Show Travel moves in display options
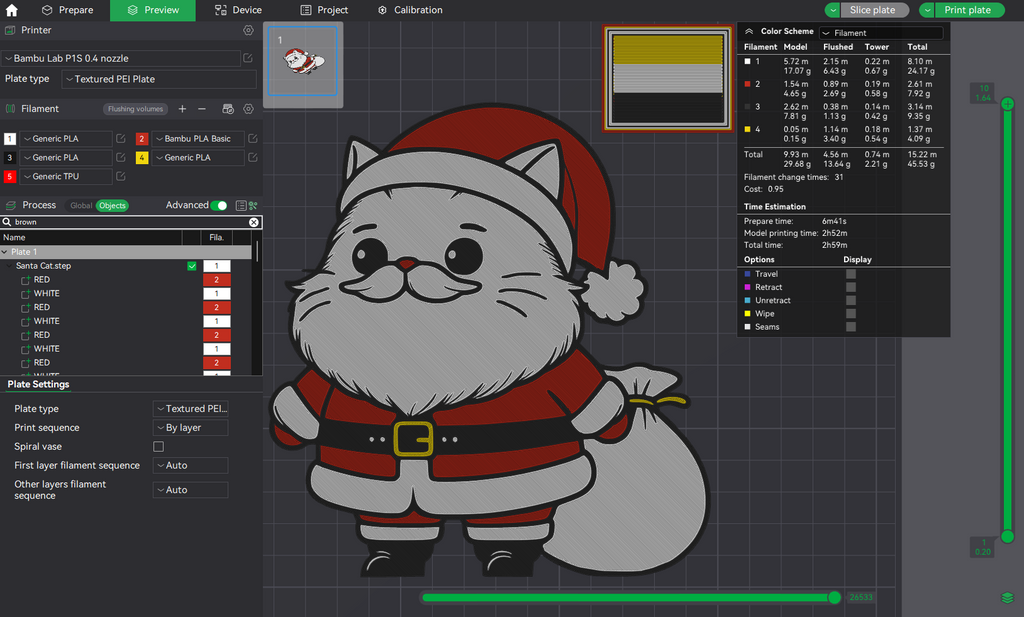Screen dimensions: 1024x617 point(851,274)
